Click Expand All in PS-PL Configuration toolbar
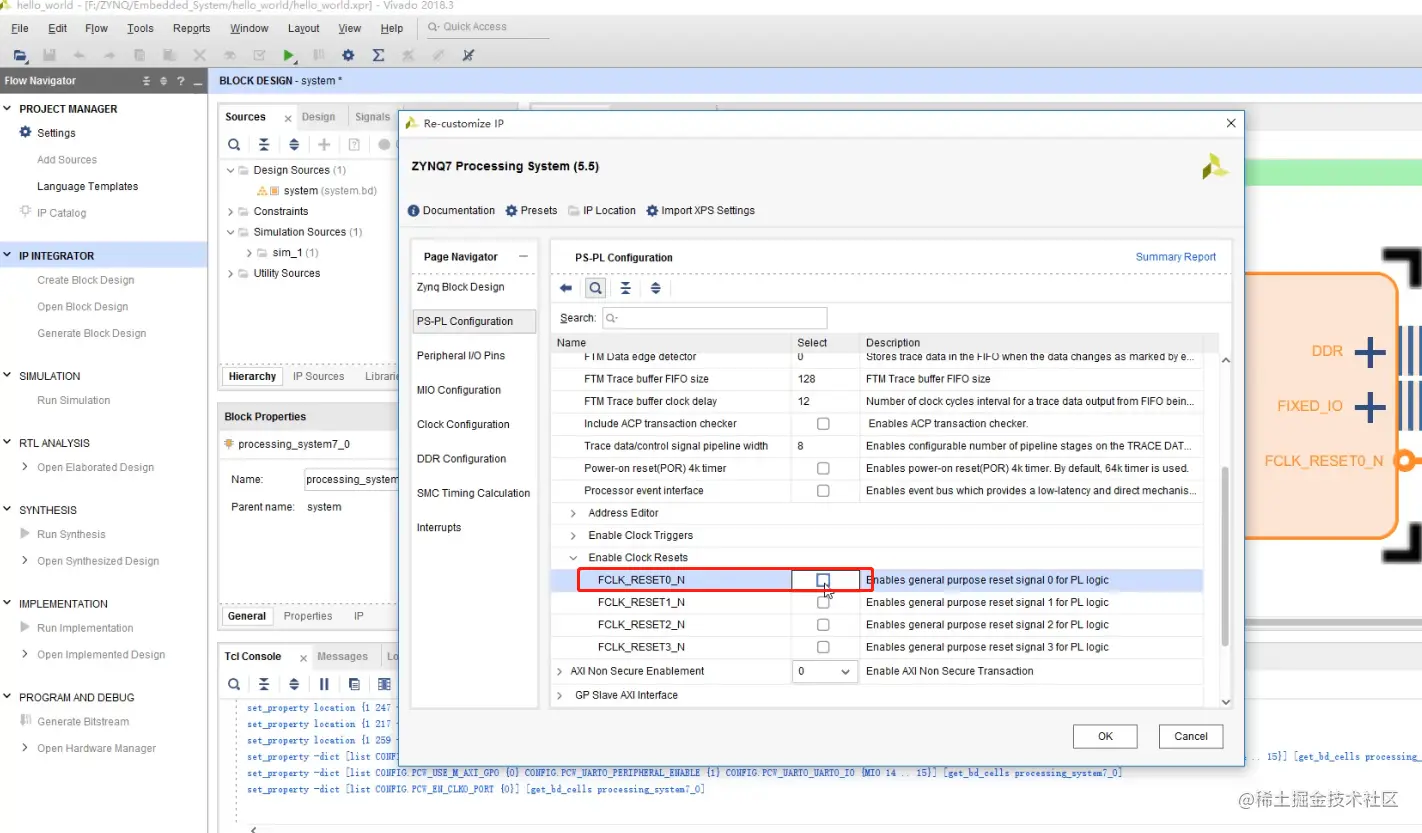1422x833 pixels. [x=655, y=288]
